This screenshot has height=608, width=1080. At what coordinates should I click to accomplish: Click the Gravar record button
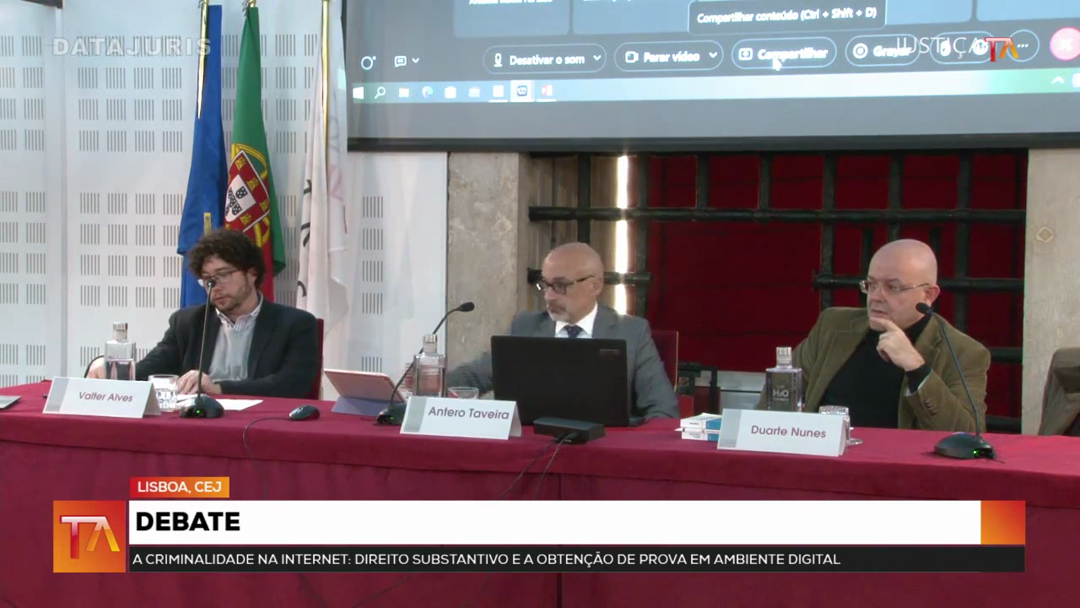[x=881, y=51]
